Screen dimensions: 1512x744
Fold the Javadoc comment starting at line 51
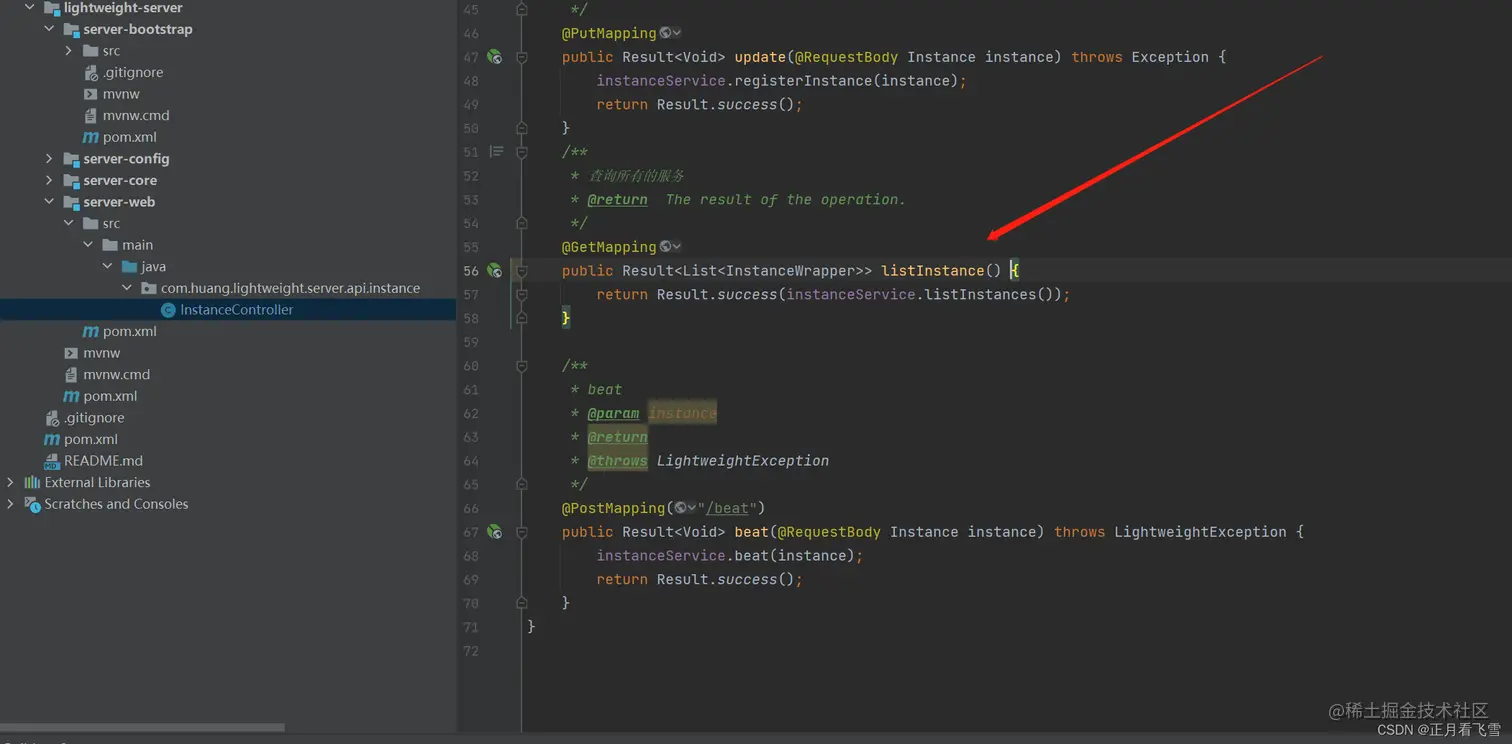[521, 152]
